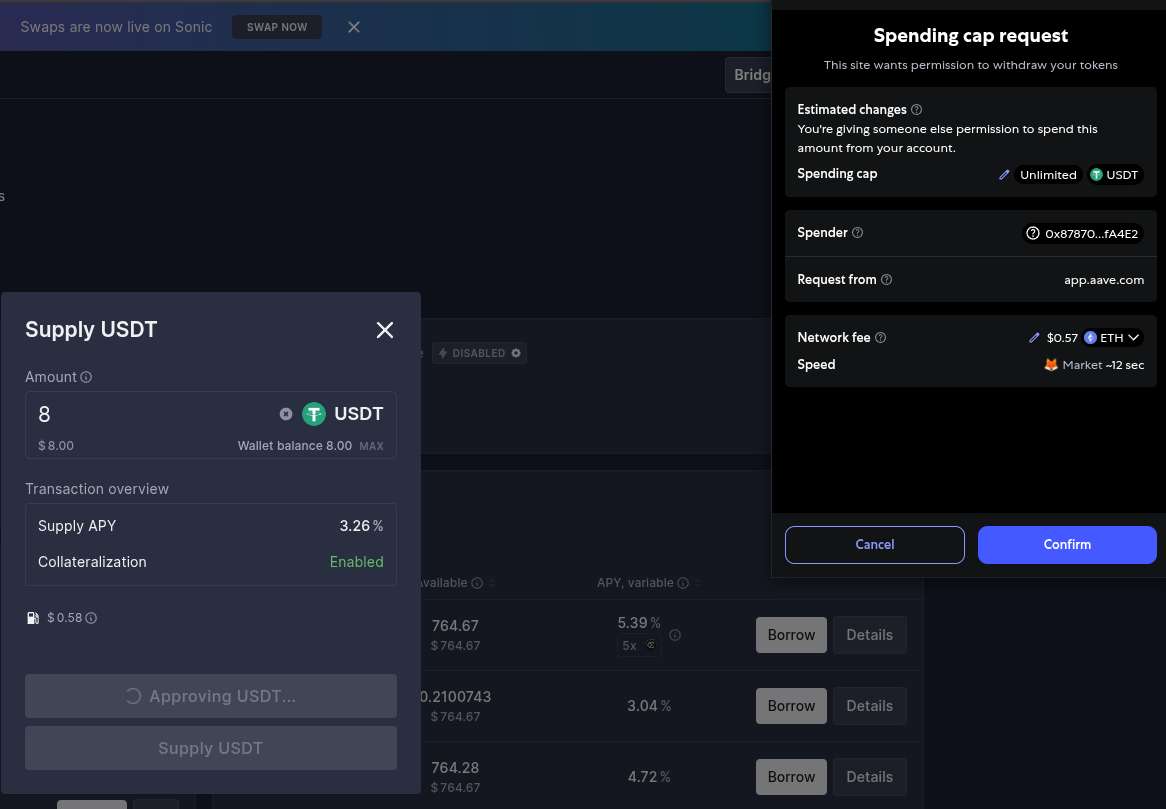Click the MetaMask fox Market speed icon

(1051, 364)
